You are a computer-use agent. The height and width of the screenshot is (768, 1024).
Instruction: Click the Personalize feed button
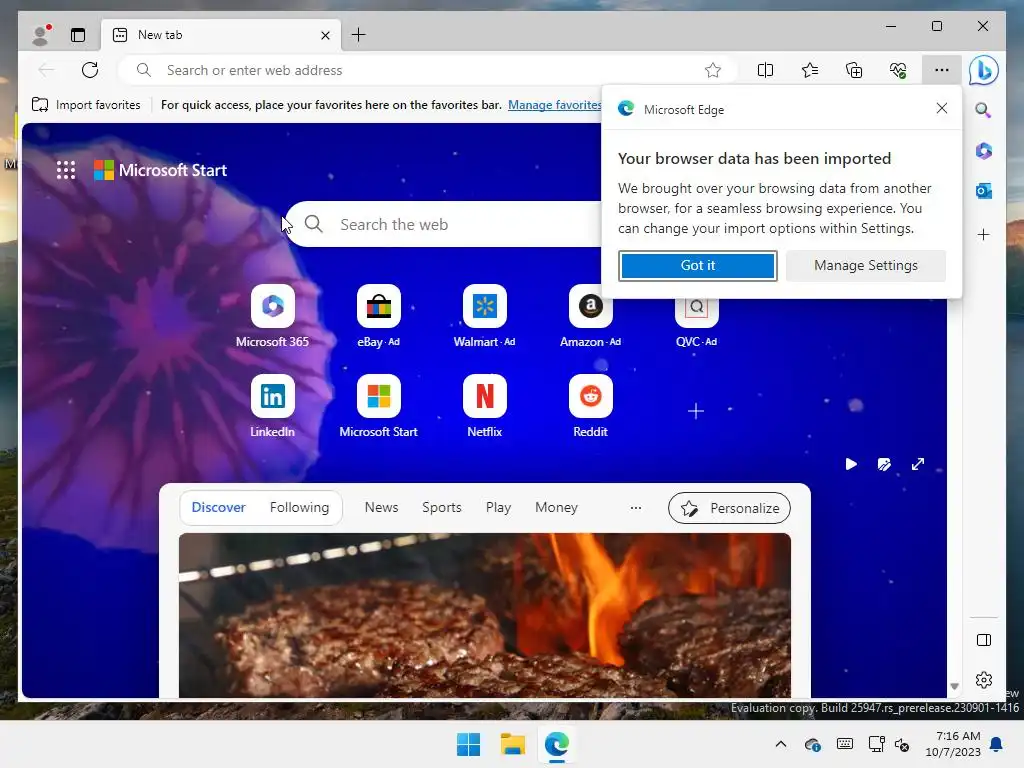[729, 508]
